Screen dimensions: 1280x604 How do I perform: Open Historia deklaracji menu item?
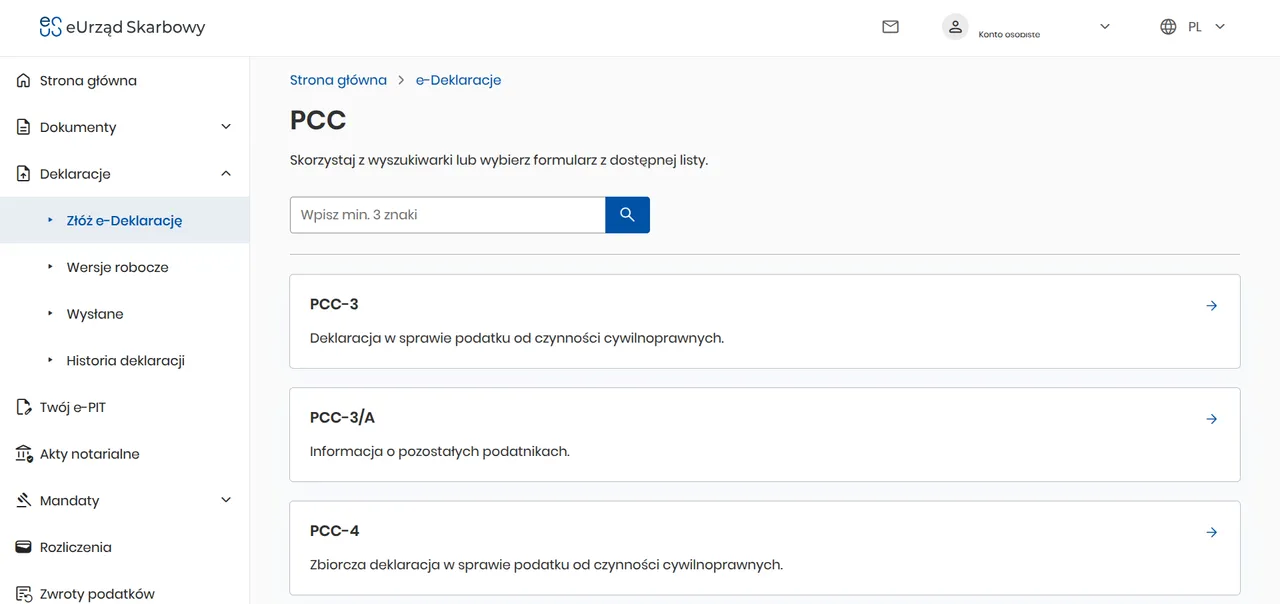tap(125, 360)
